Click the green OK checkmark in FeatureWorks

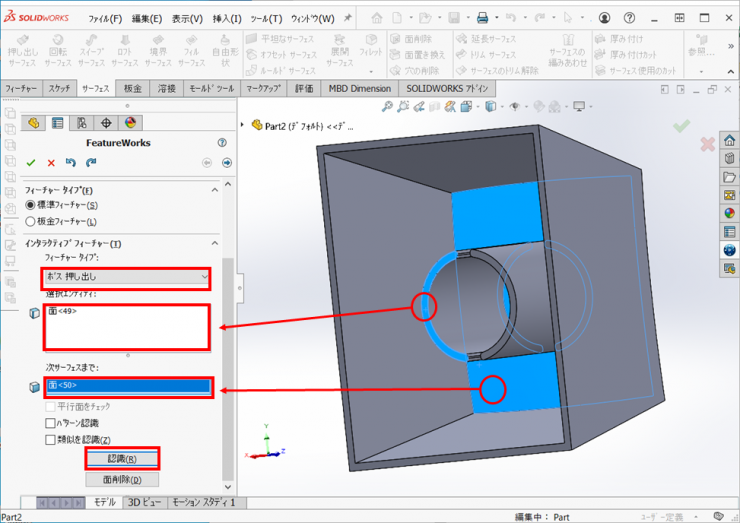(x=31, y=162)
